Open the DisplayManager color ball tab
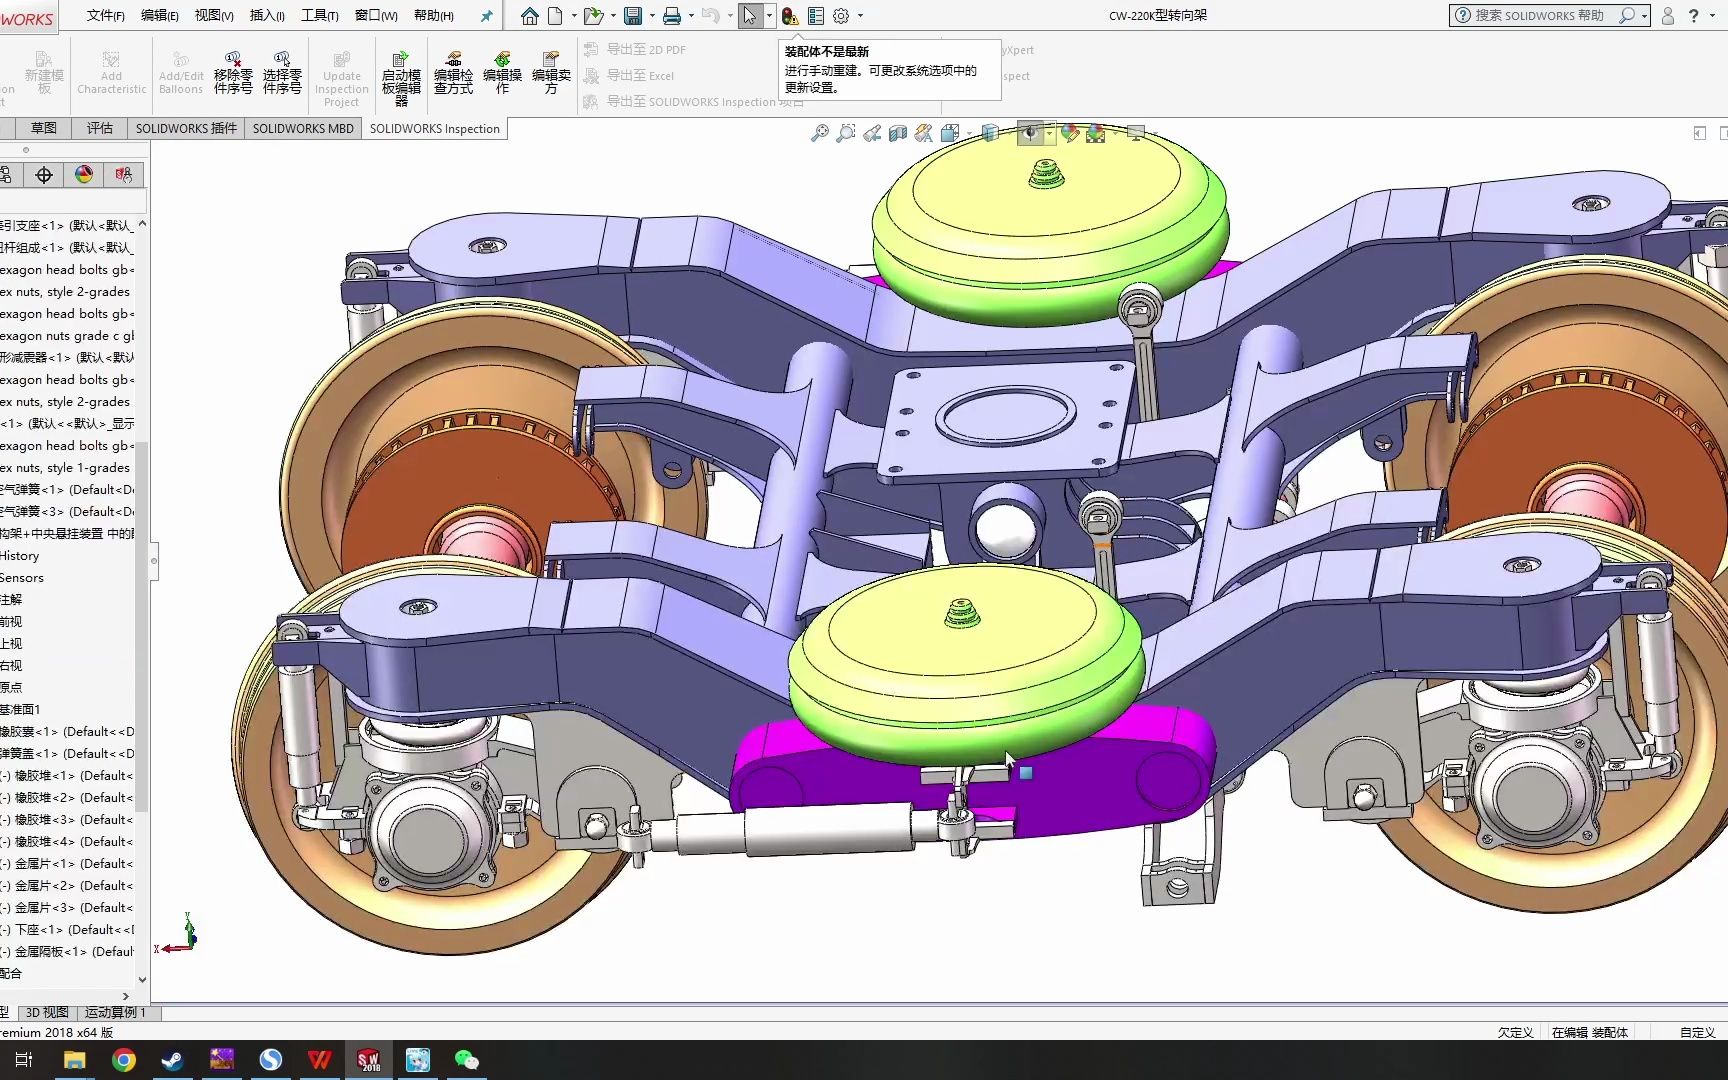This screenshot has height=1080, width=1728. [84, 175]
